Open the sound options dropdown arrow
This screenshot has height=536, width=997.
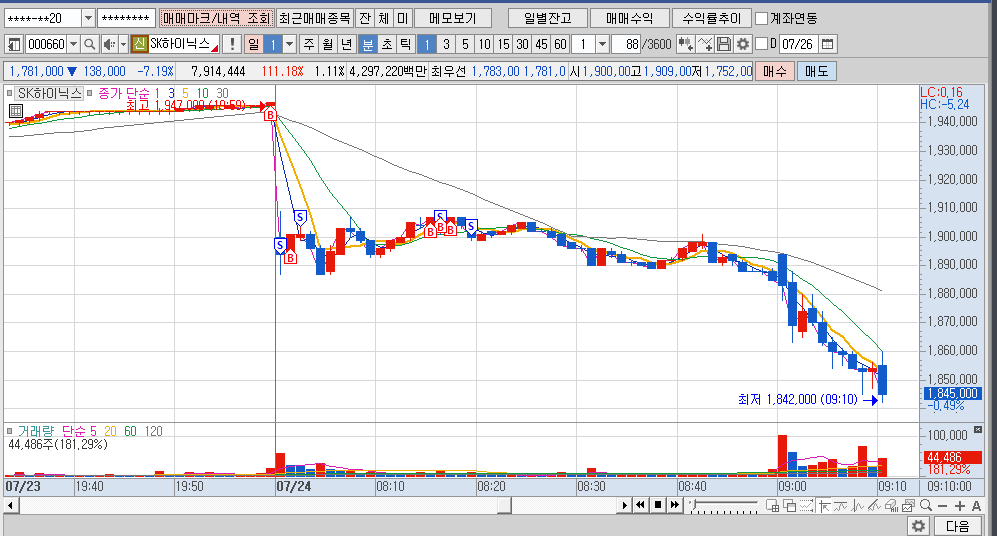(123, 44)
